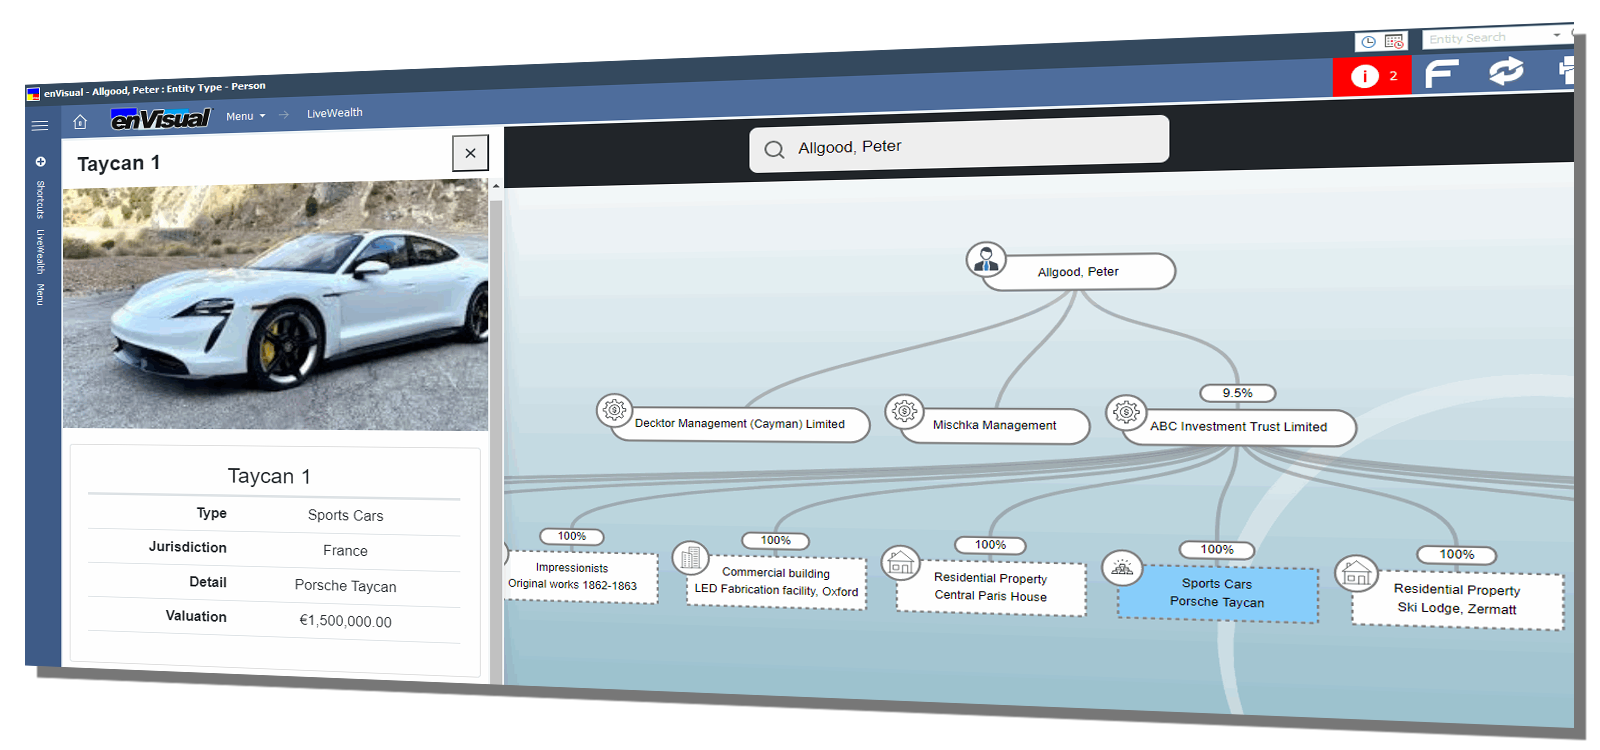The width and height of the screenshot is (1600, 750).
Task: Open the calendar with clock icon
Action: click(x=1394, y=41)
